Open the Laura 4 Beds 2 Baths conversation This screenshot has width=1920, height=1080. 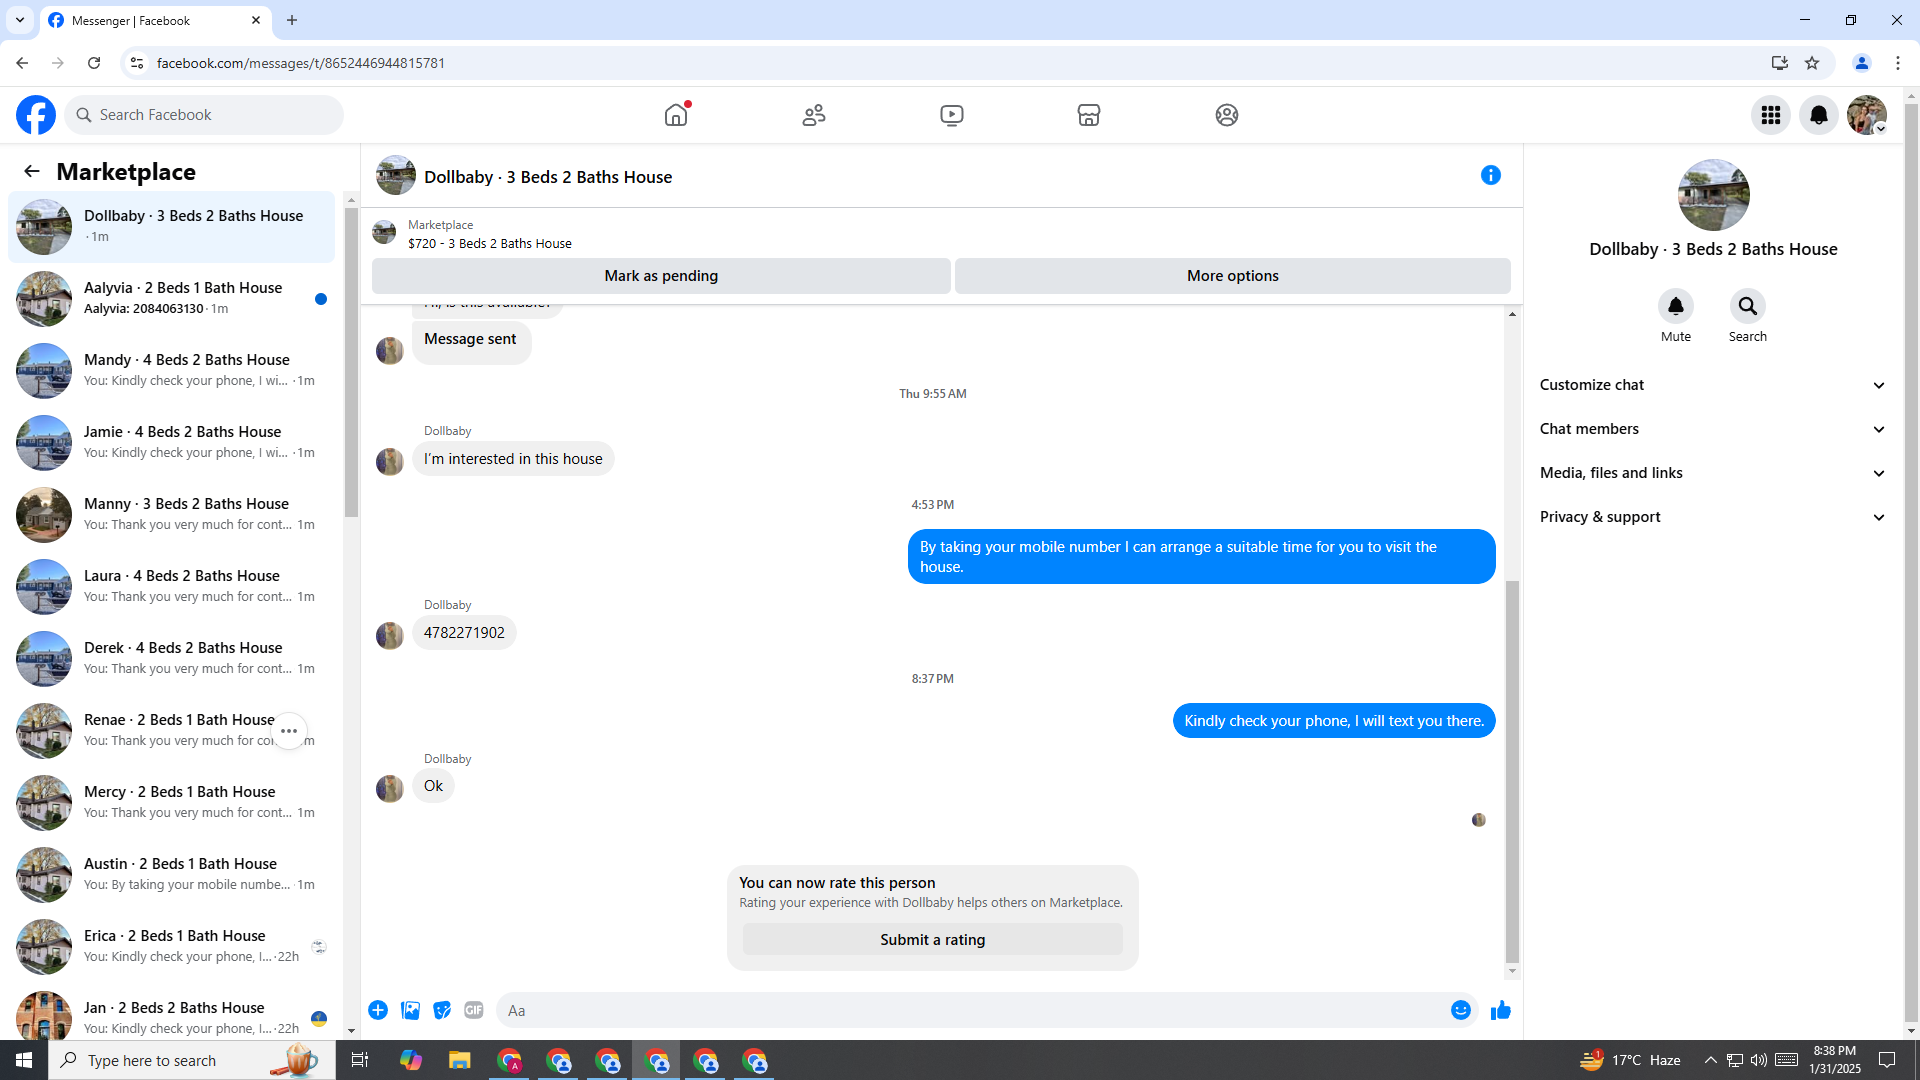[171, 587]
